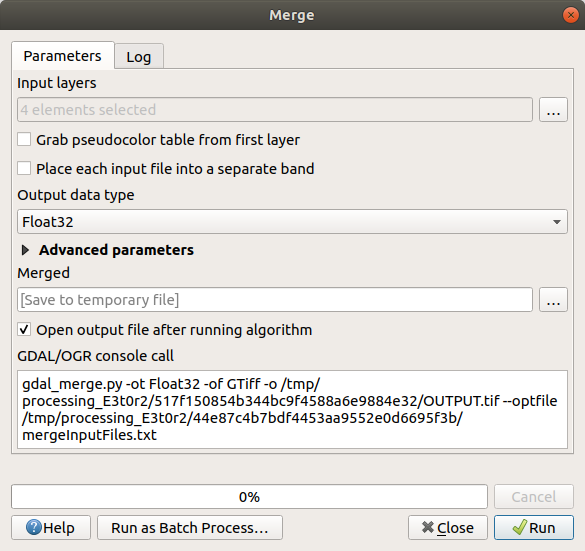This screenshot has height=551, width=585.
Task: Enable Grab pseudocolor table from first layer
Action: (24, 140)
